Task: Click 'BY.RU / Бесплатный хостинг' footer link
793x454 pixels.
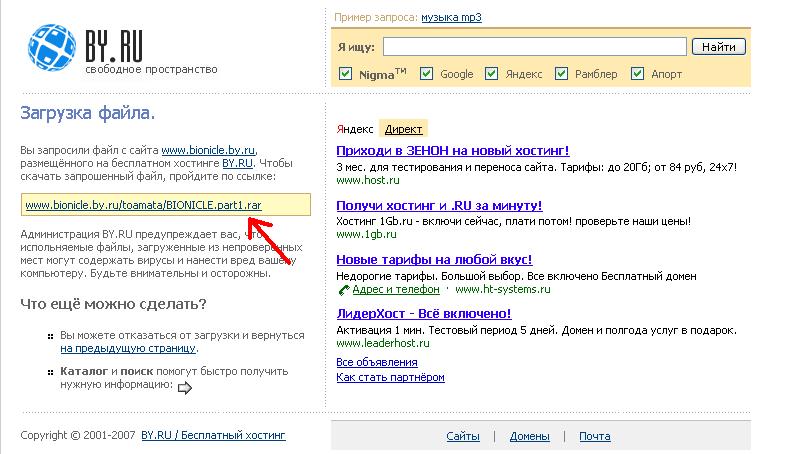Action: pyautogui.click(x=213, y=435)
